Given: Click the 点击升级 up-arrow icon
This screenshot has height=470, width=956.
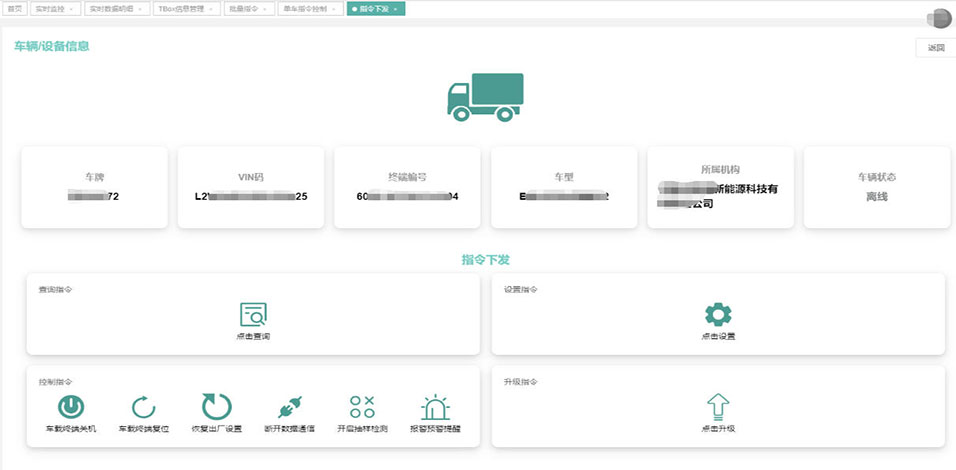Looking at the screenshot, I should [x=718, y=407].
